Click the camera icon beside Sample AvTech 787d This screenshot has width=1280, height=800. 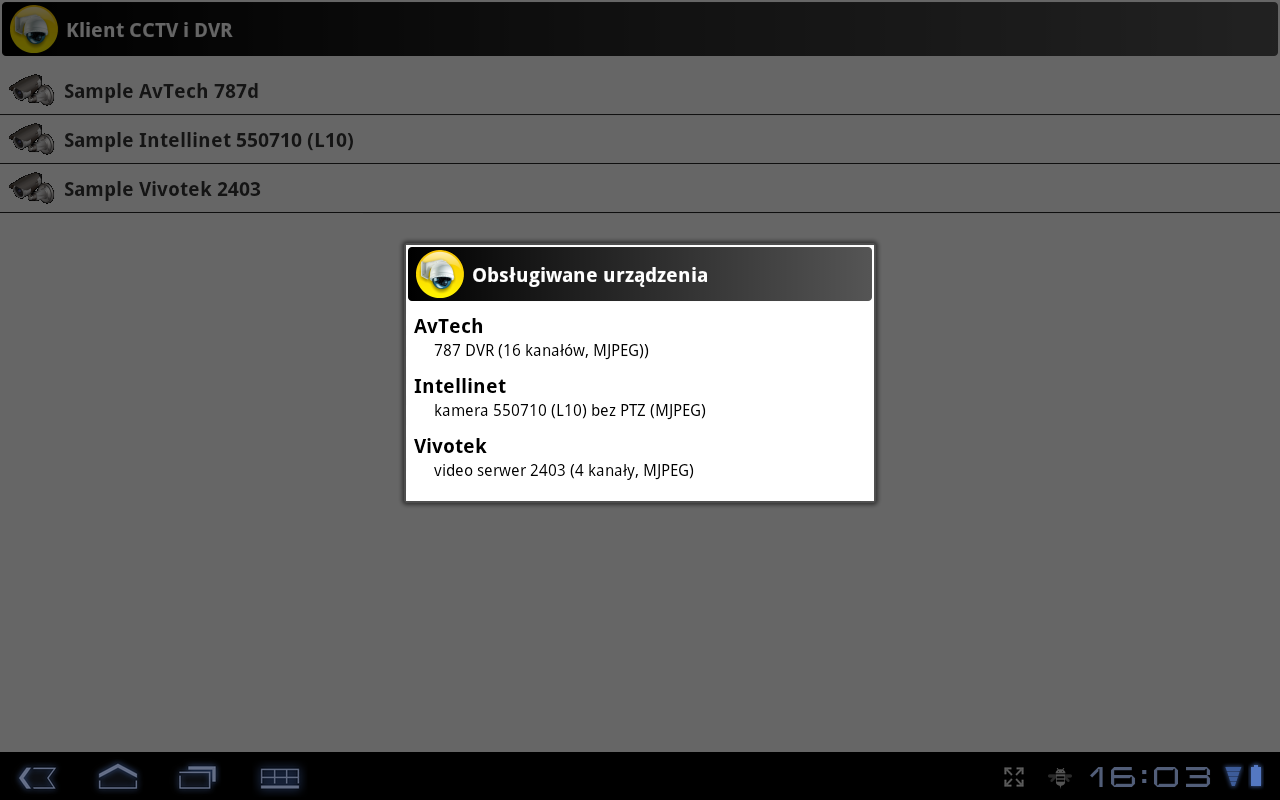[x=32, y=90]
